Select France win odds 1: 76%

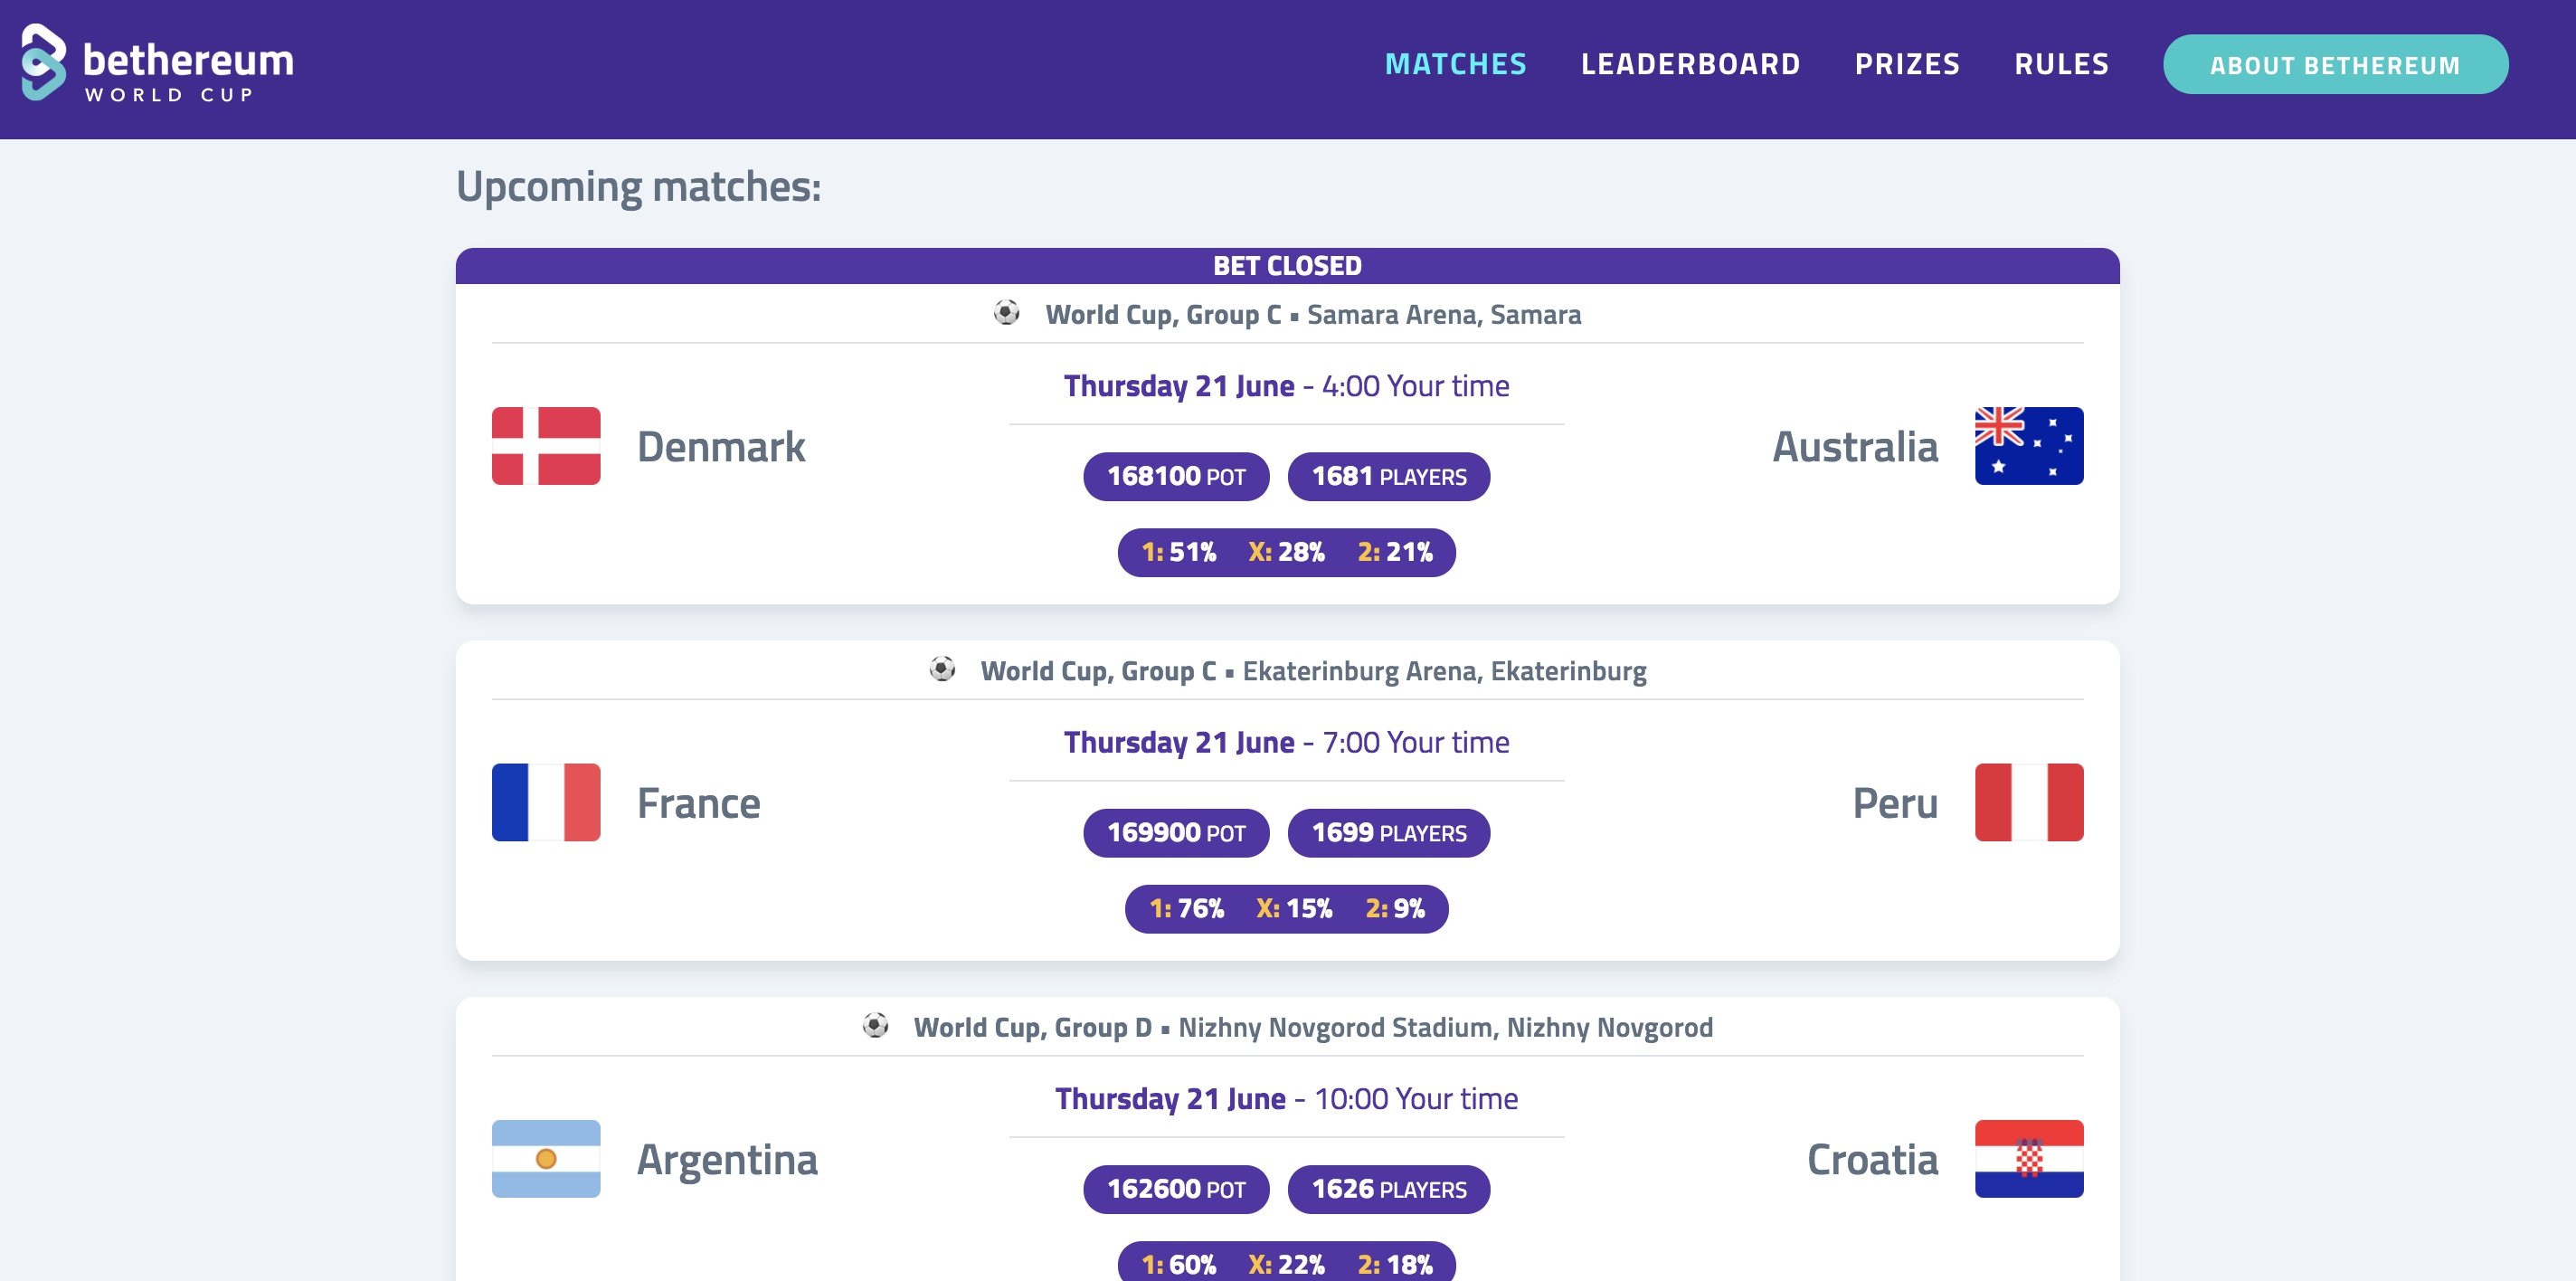(x=1186, y=908)
